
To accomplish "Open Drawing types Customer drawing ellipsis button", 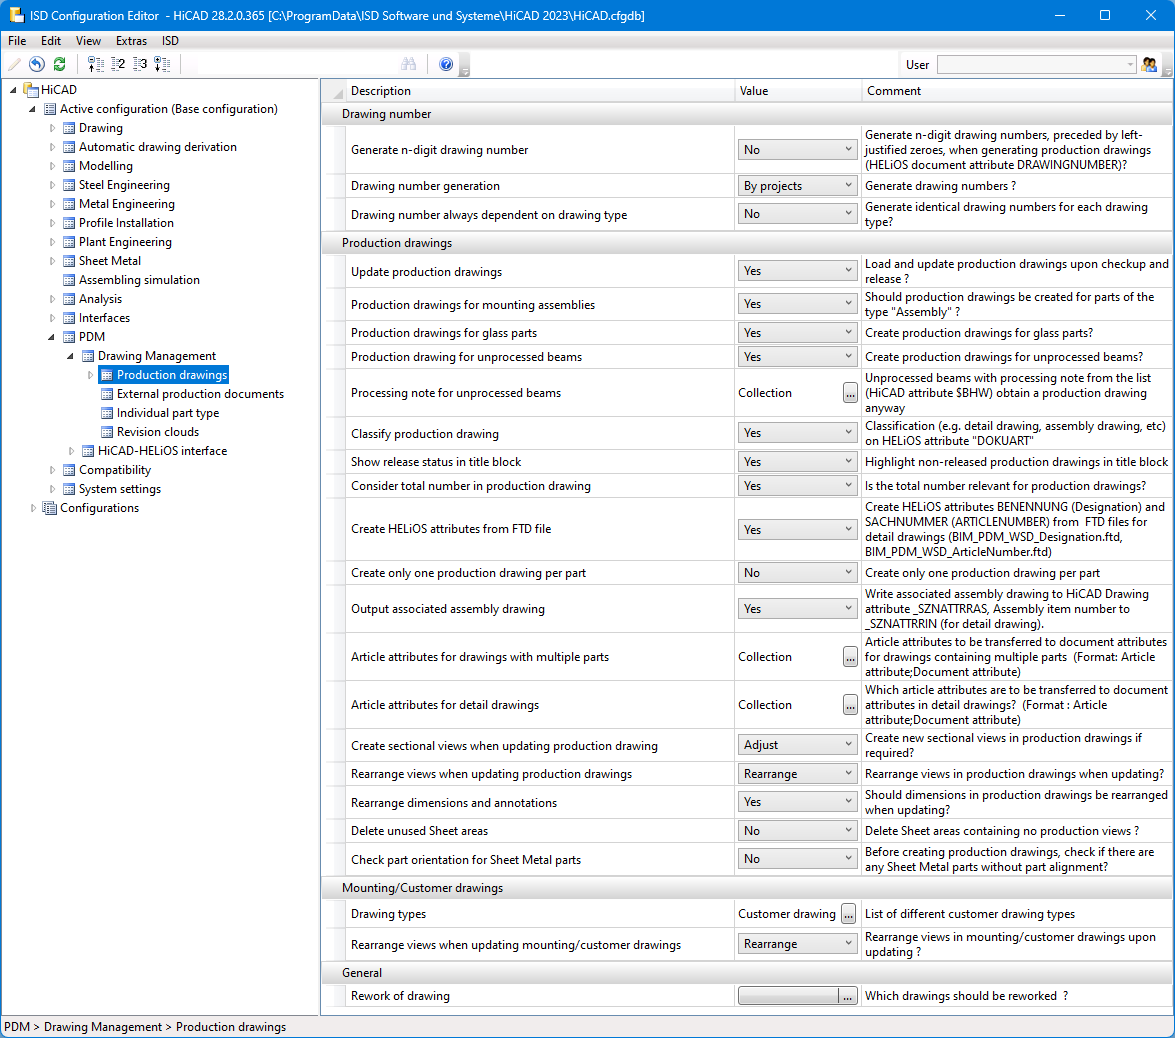I will [848, 914].
